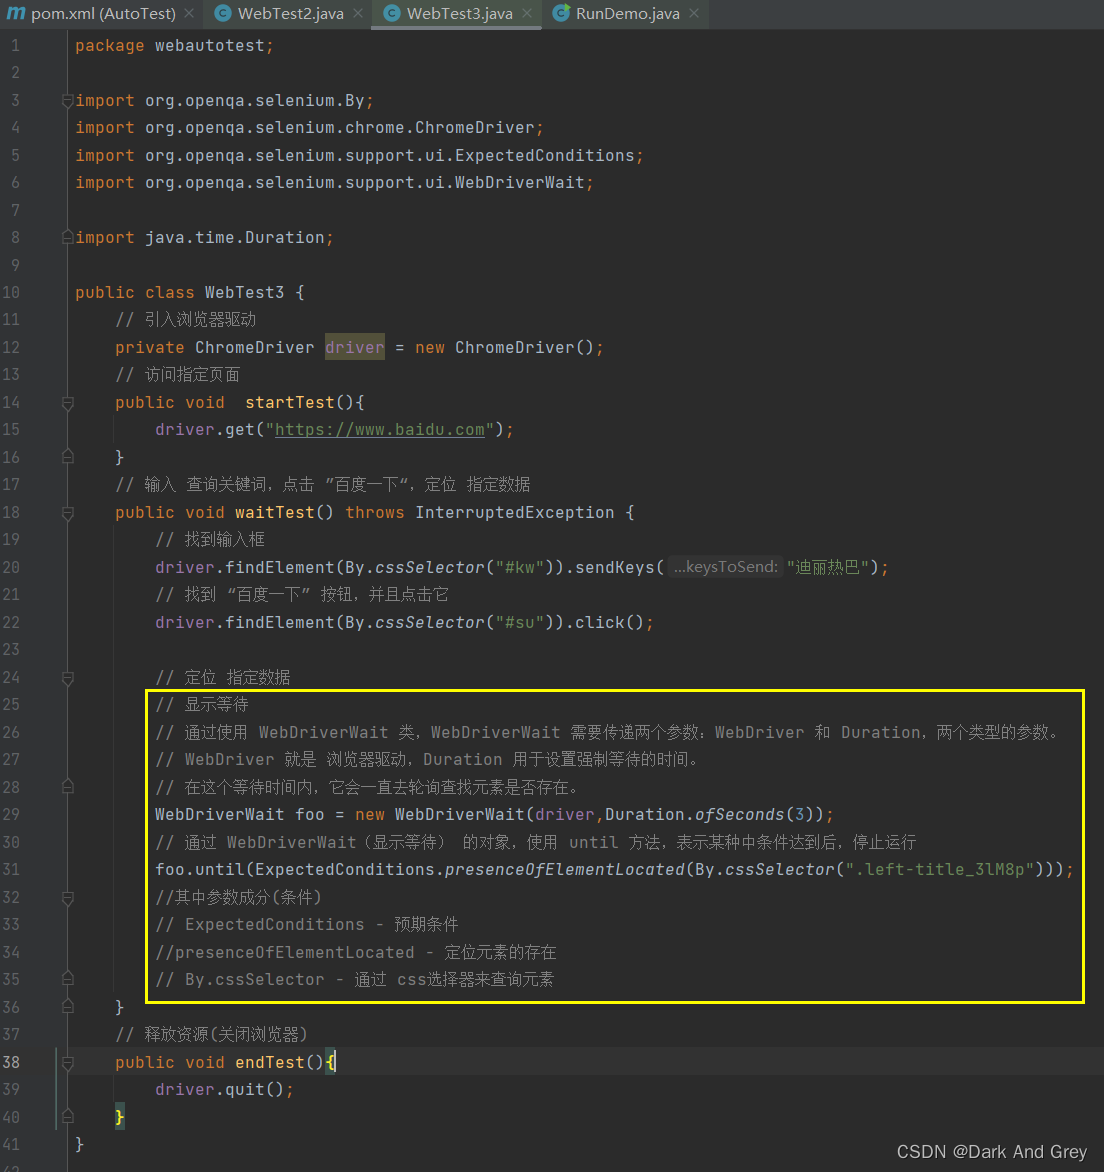Click the ChromeDriver import on line 4

pyautogui.click(x=309, y=128)
